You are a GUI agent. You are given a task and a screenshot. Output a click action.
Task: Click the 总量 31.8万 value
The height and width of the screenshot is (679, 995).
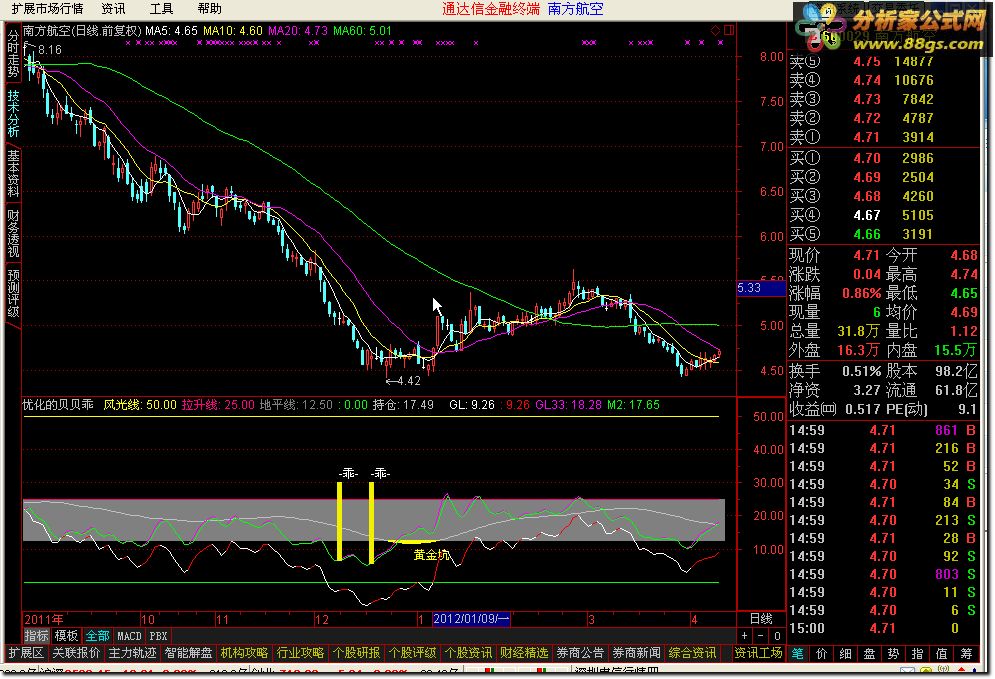[859, 331]
